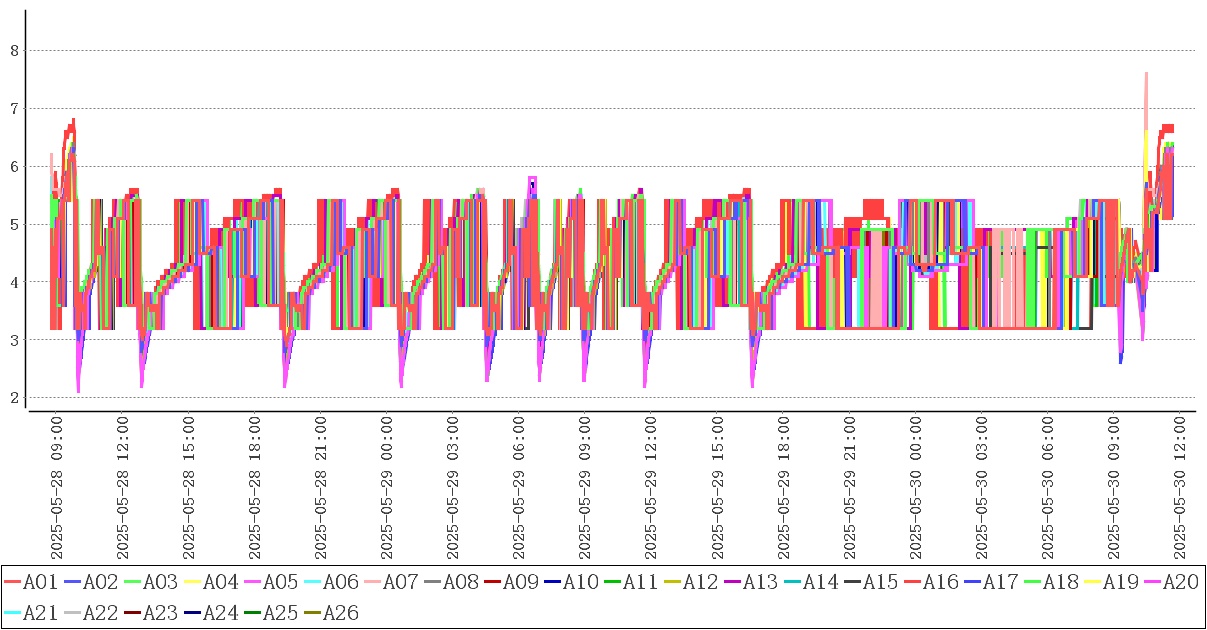Click the y-axis value 2 label
The image size is (1207, 630).
coord(14,398)
